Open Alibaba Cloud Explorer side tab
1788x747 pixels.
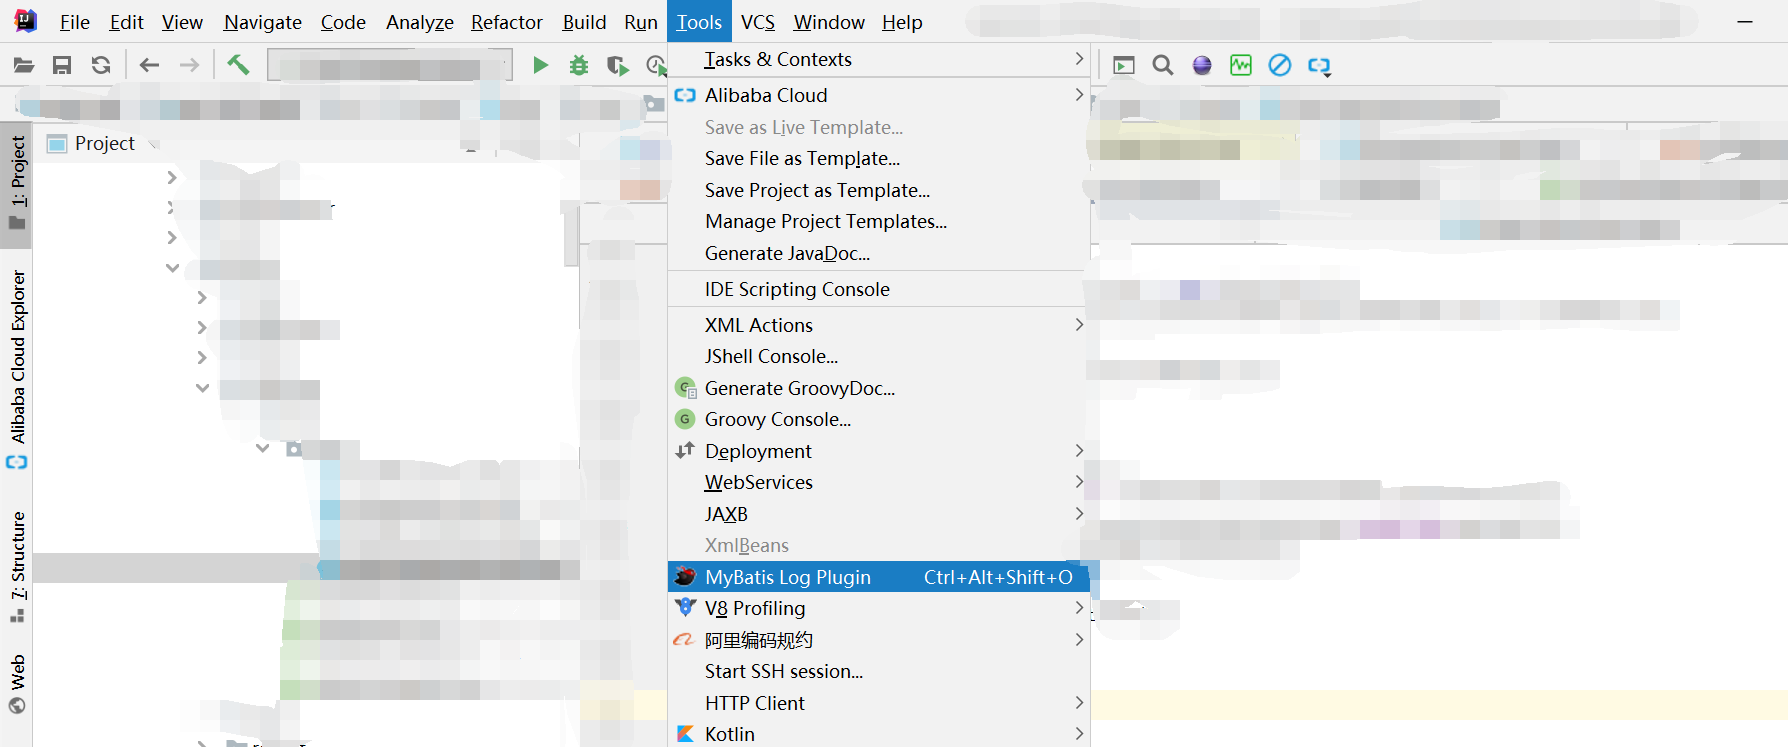pyautogui.click(x=17, y=368)
